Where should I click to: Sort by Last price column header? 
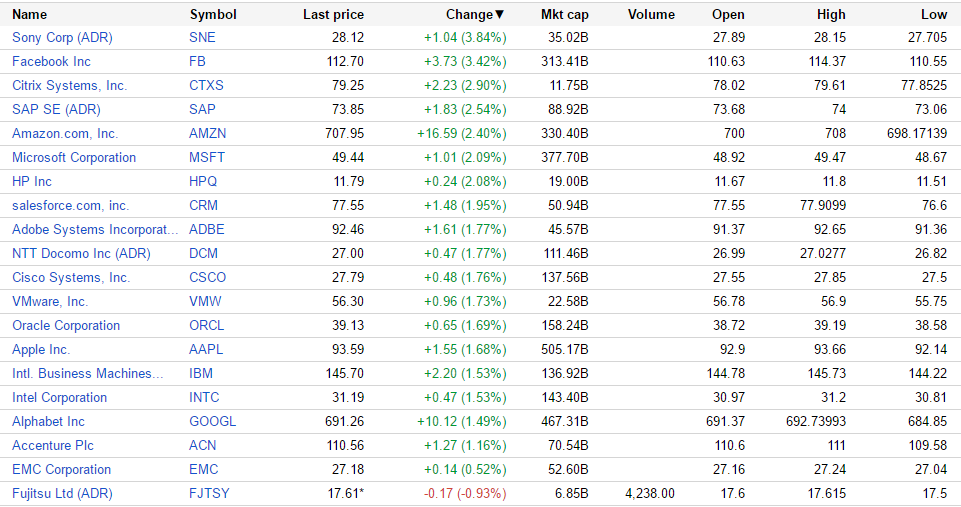tap(333, 15)
